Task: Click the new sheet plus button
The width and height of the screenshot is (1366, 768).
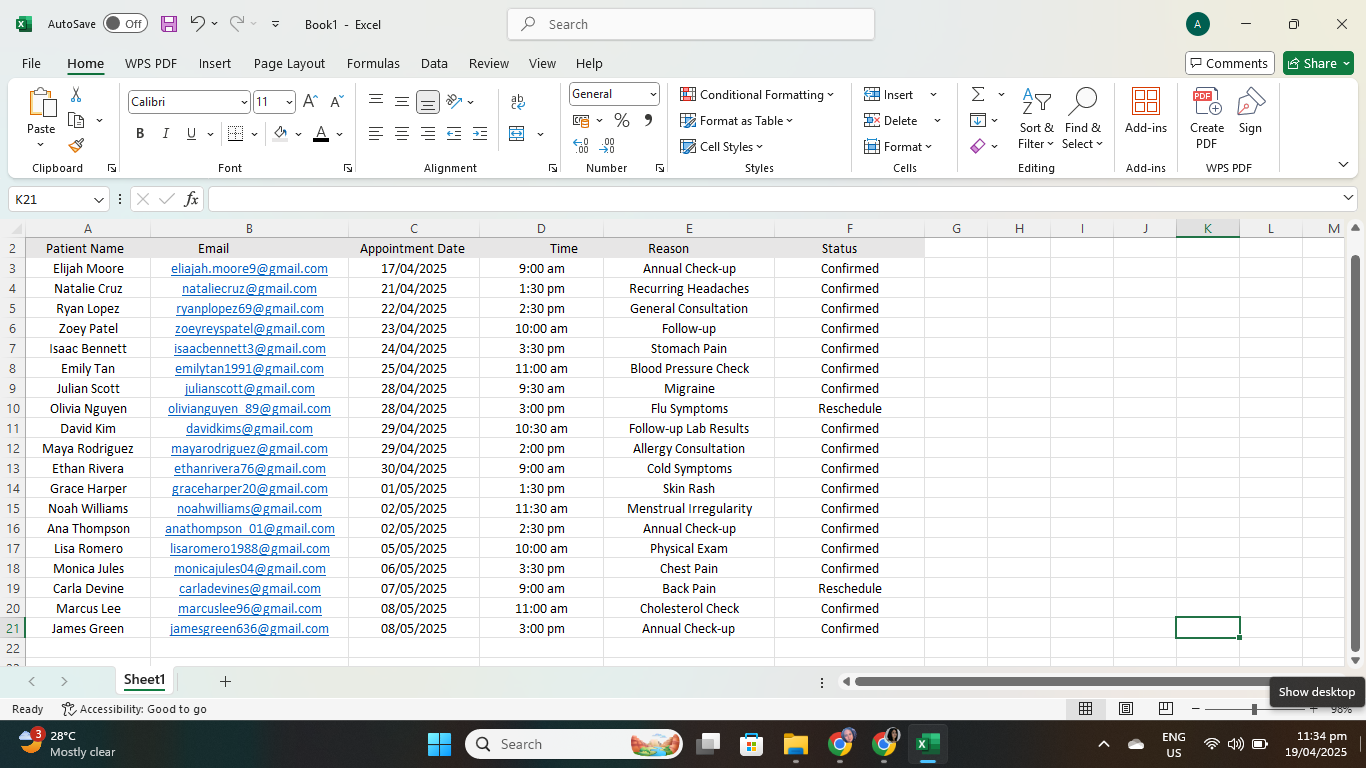Action: pos(225,681)
